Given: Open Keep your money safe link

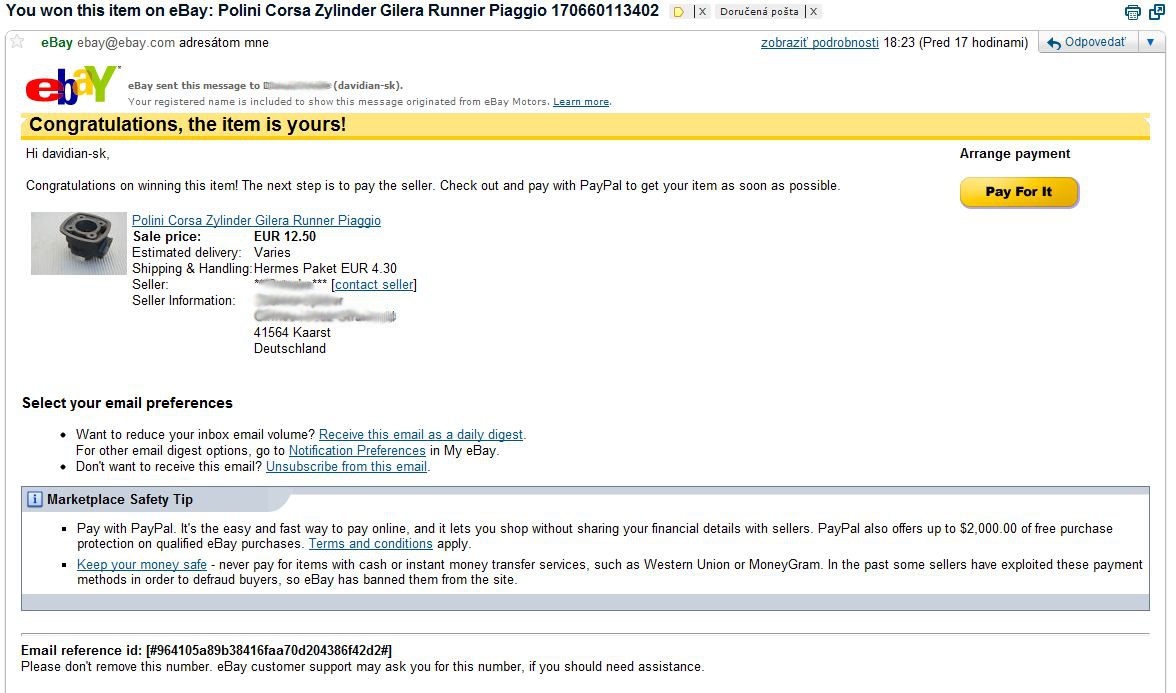Looking at the screenshot, I should (x=142, y=565).
